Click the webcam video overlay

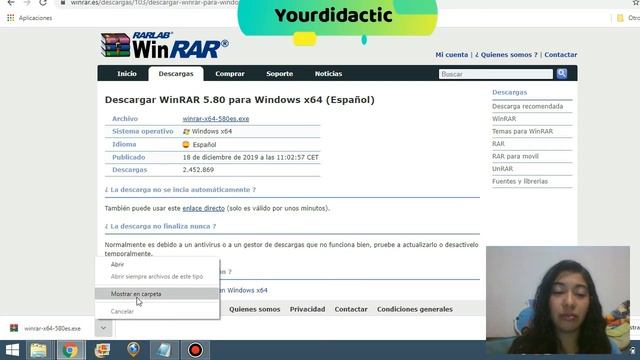click(x=558, y=300)
